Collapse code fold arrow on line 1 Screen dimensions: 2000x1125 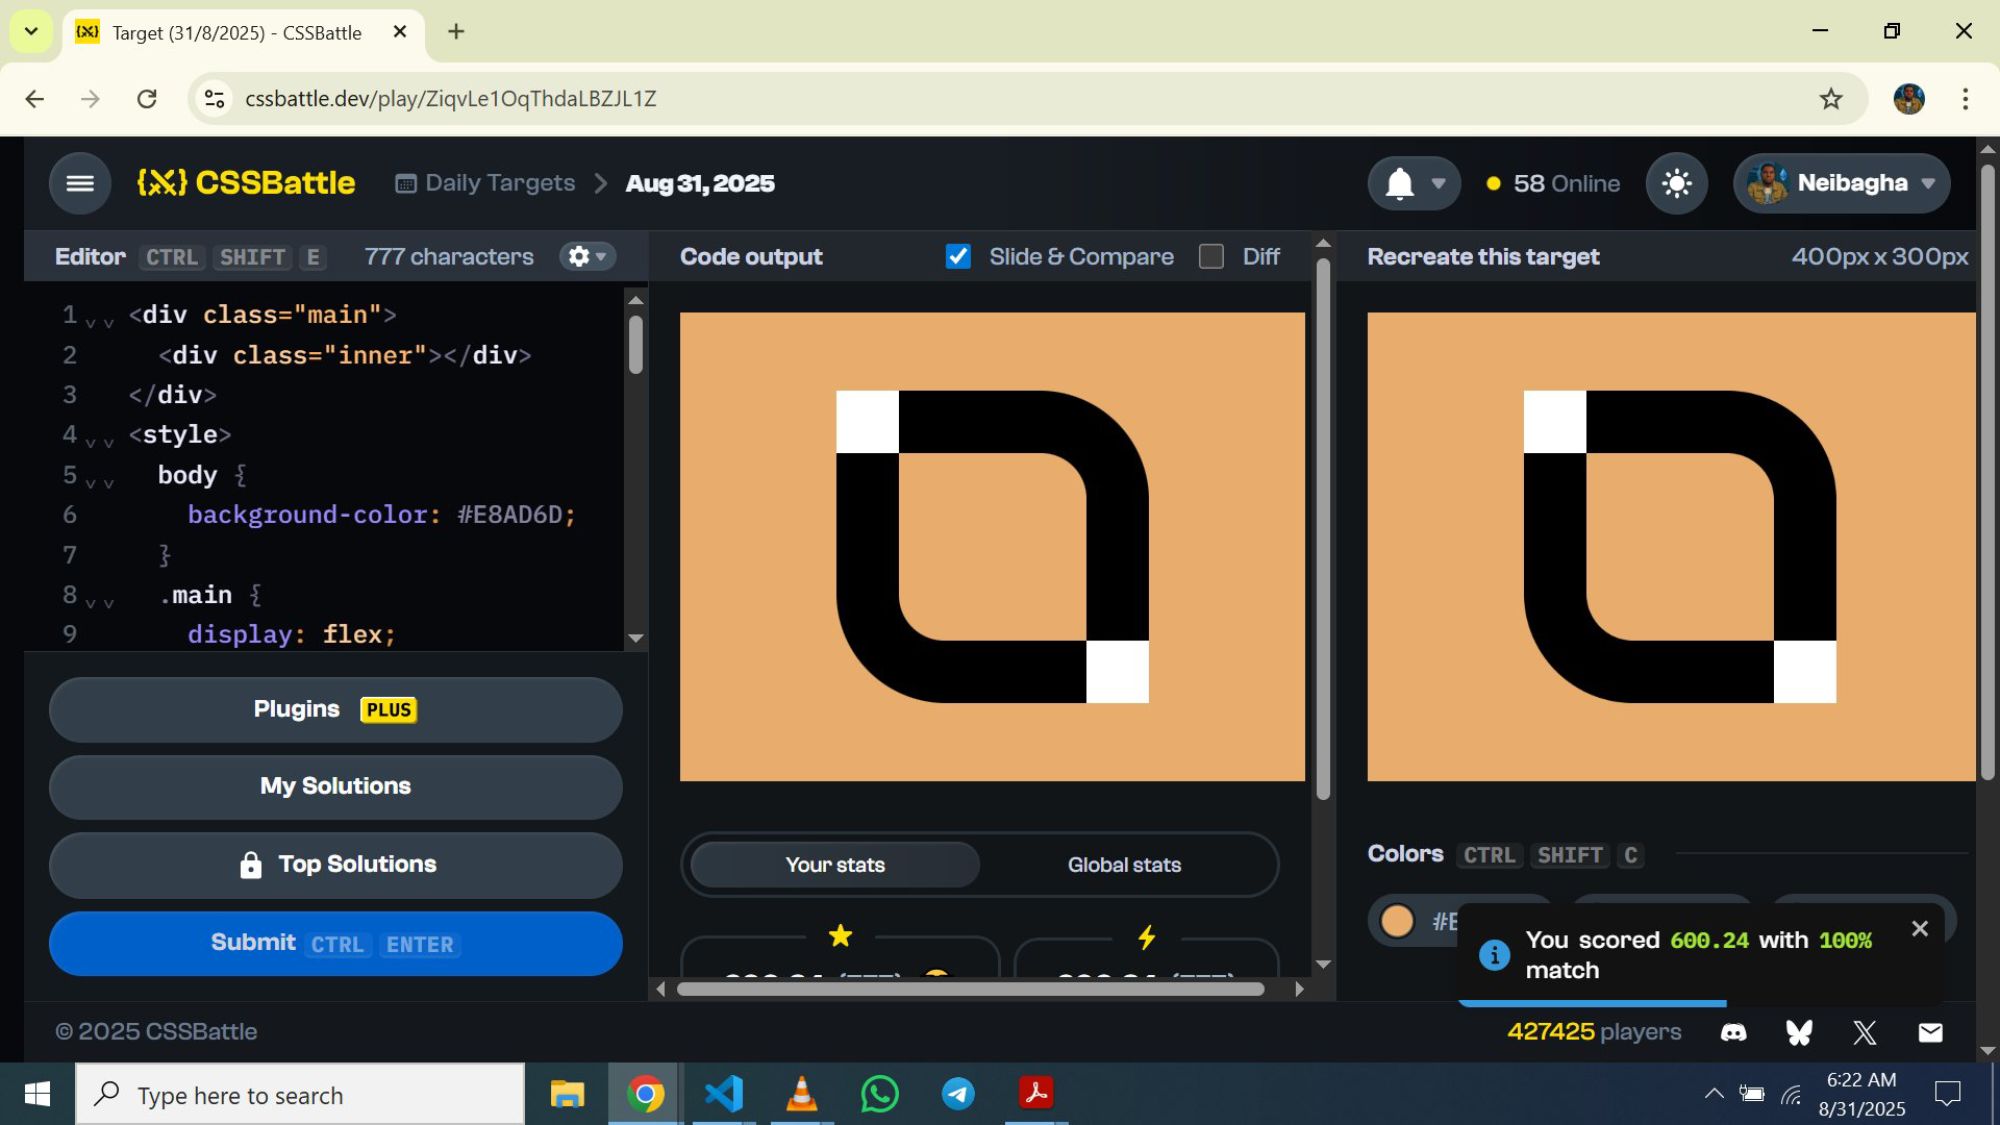(x=91, y=322)
